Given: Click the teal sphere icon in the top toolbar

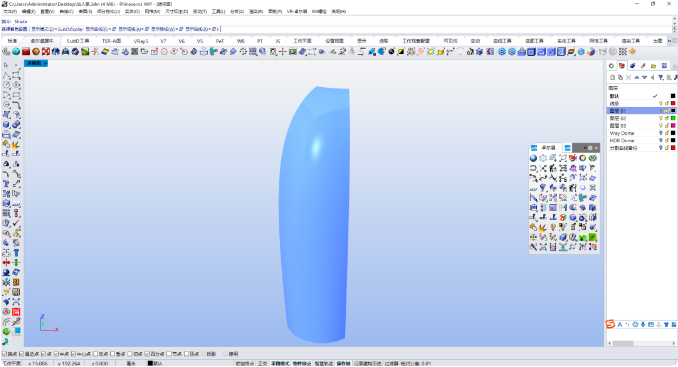Looking at the screenshot, I should click(16, 51).
